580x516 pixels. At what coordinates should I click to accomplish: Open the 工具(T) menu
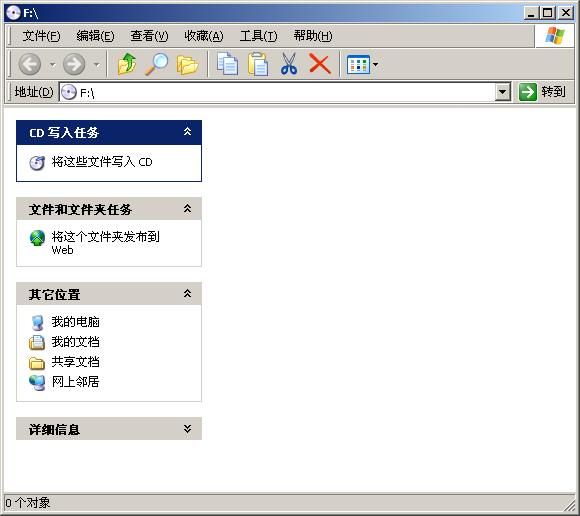[x=258, y=36]
